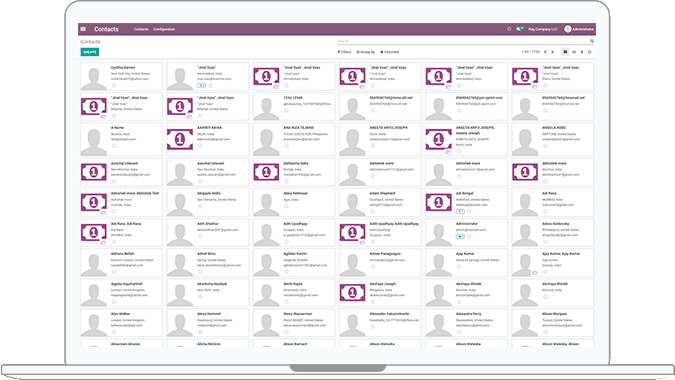Open activity clock on AAKRITI RAHRA card
This screenshot has height=380, width=675.
pos(200,146)
